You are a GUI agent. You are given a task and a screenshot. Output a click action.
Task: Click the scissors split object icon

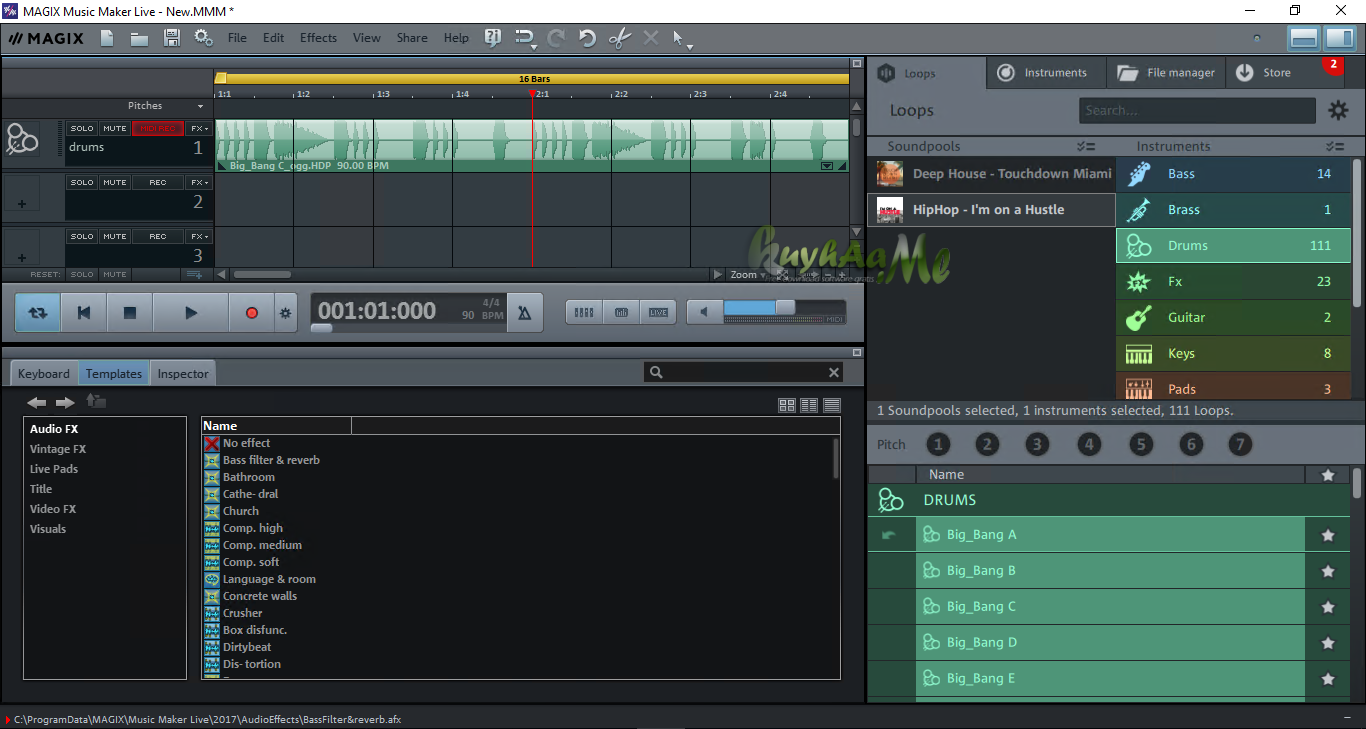620,38
